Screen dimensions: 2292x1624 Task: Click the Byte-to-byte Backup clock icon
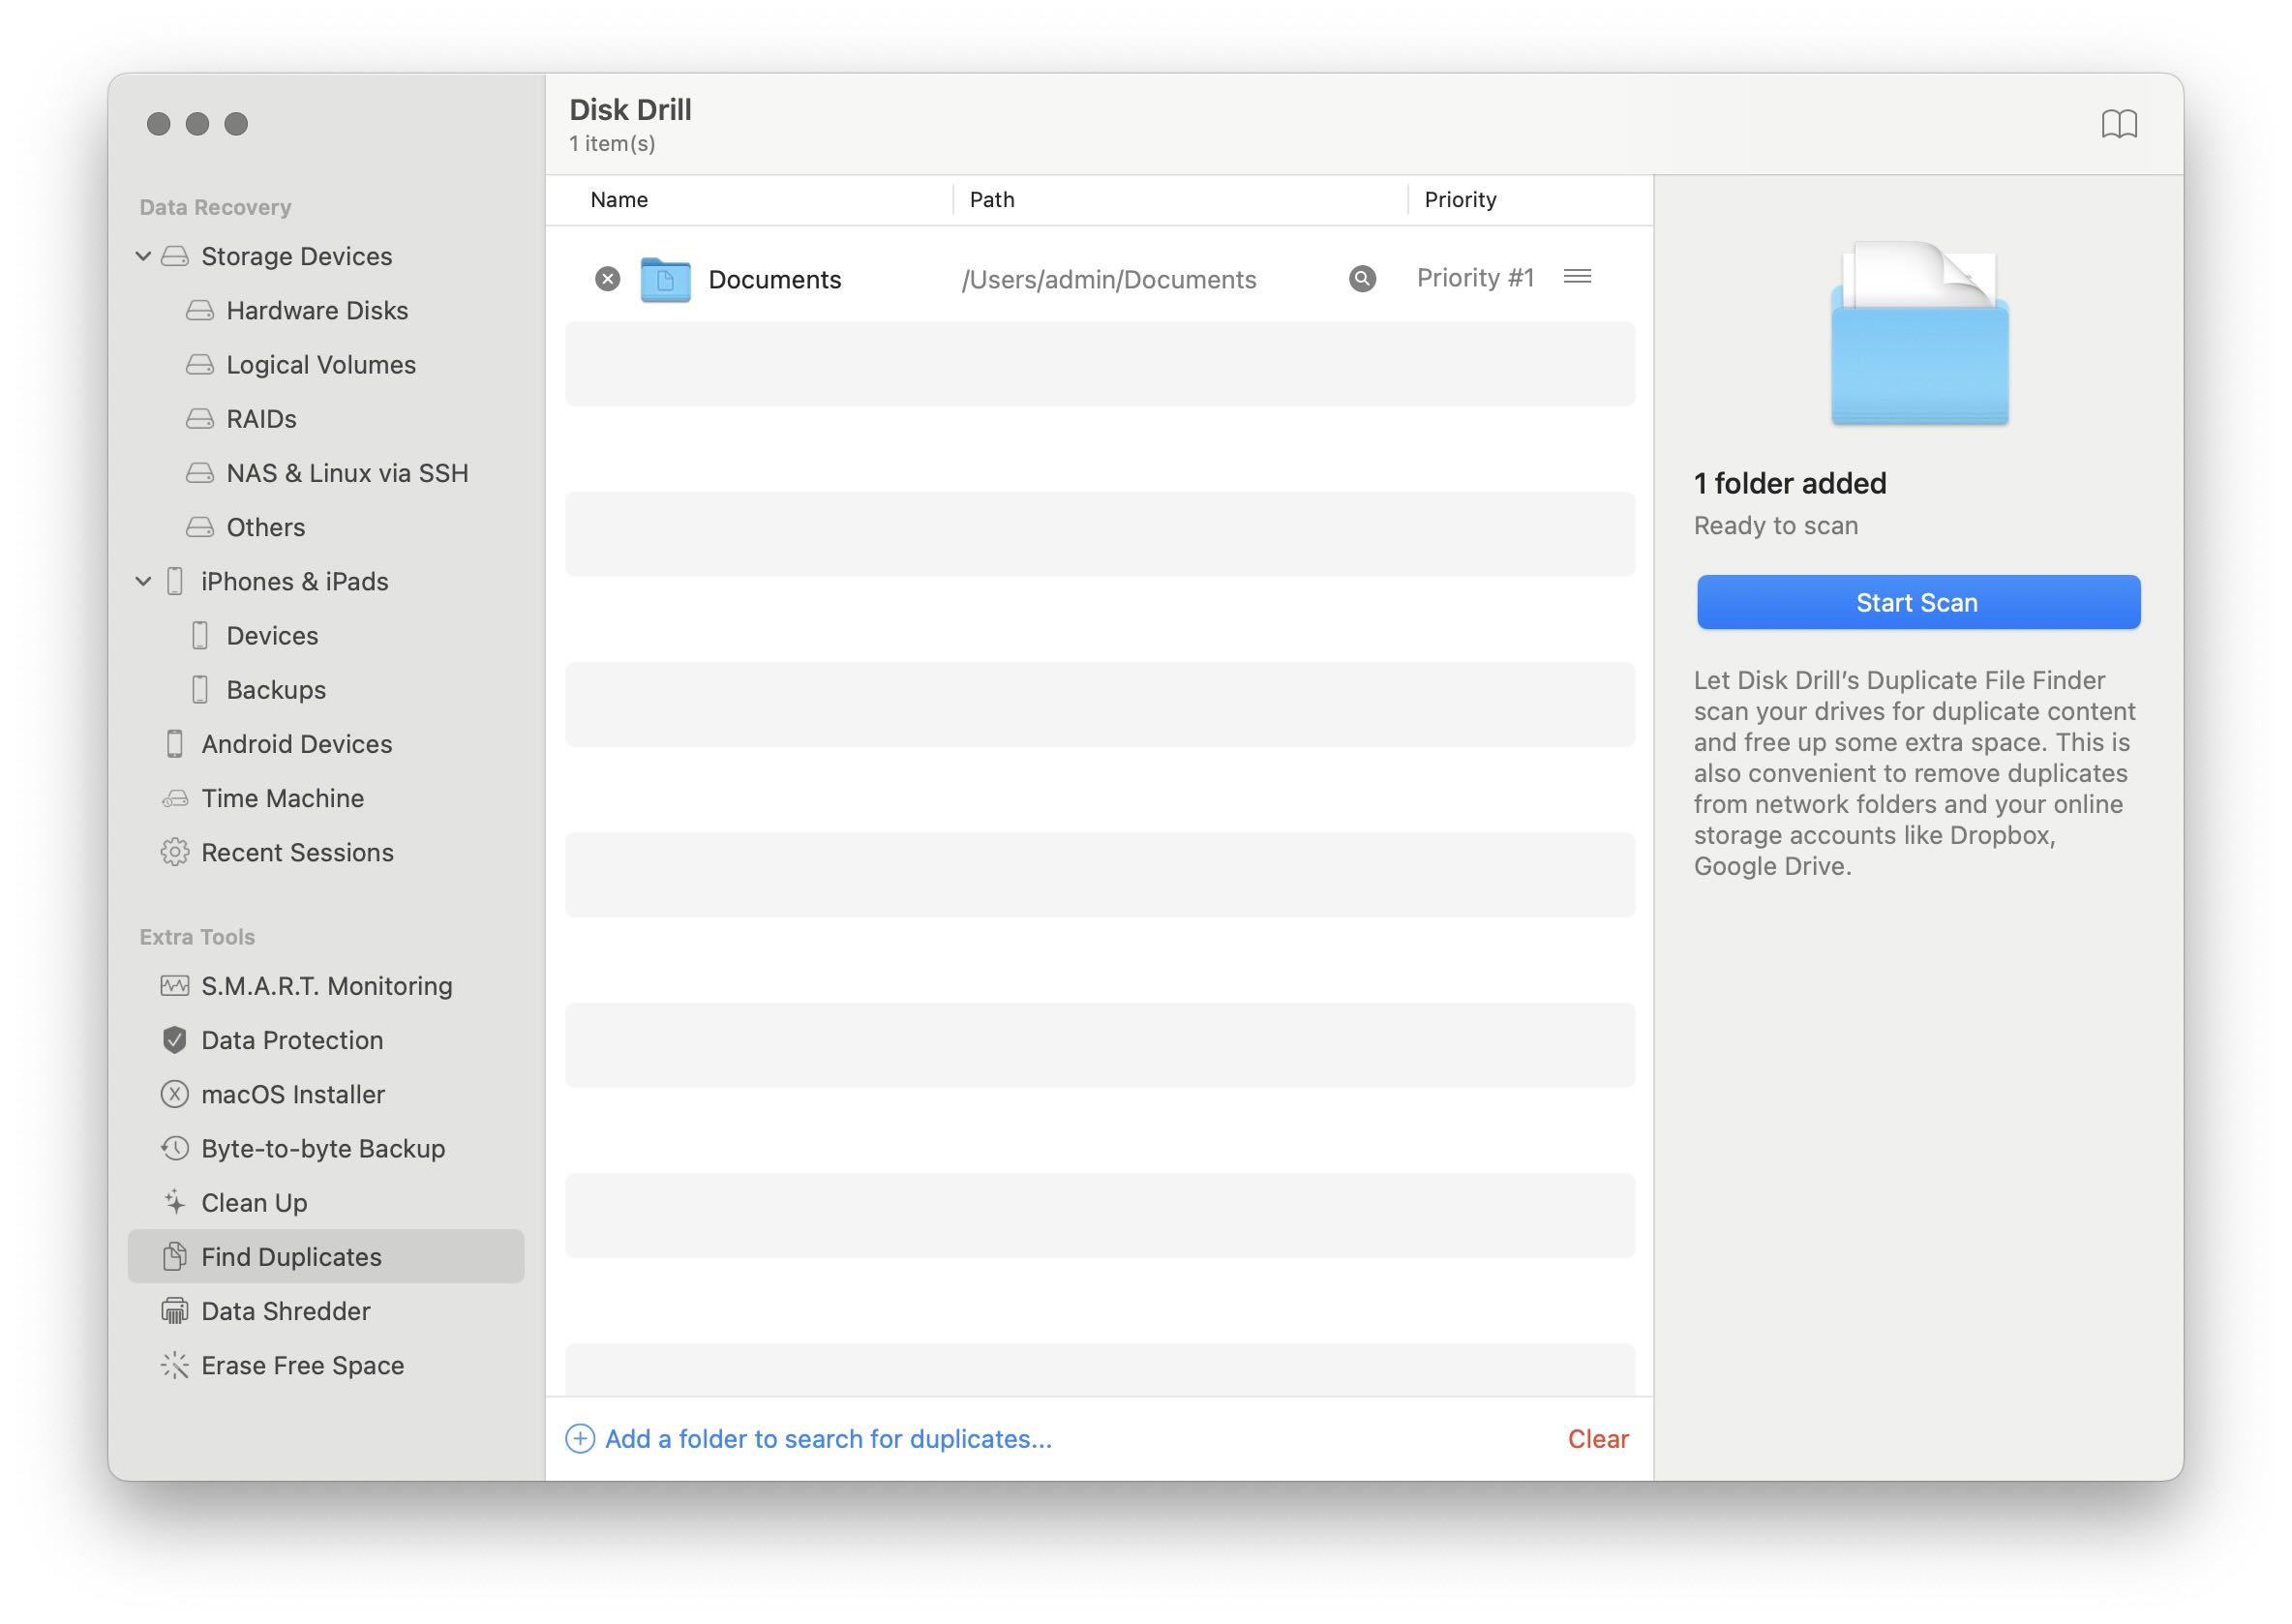(175, 1148)
